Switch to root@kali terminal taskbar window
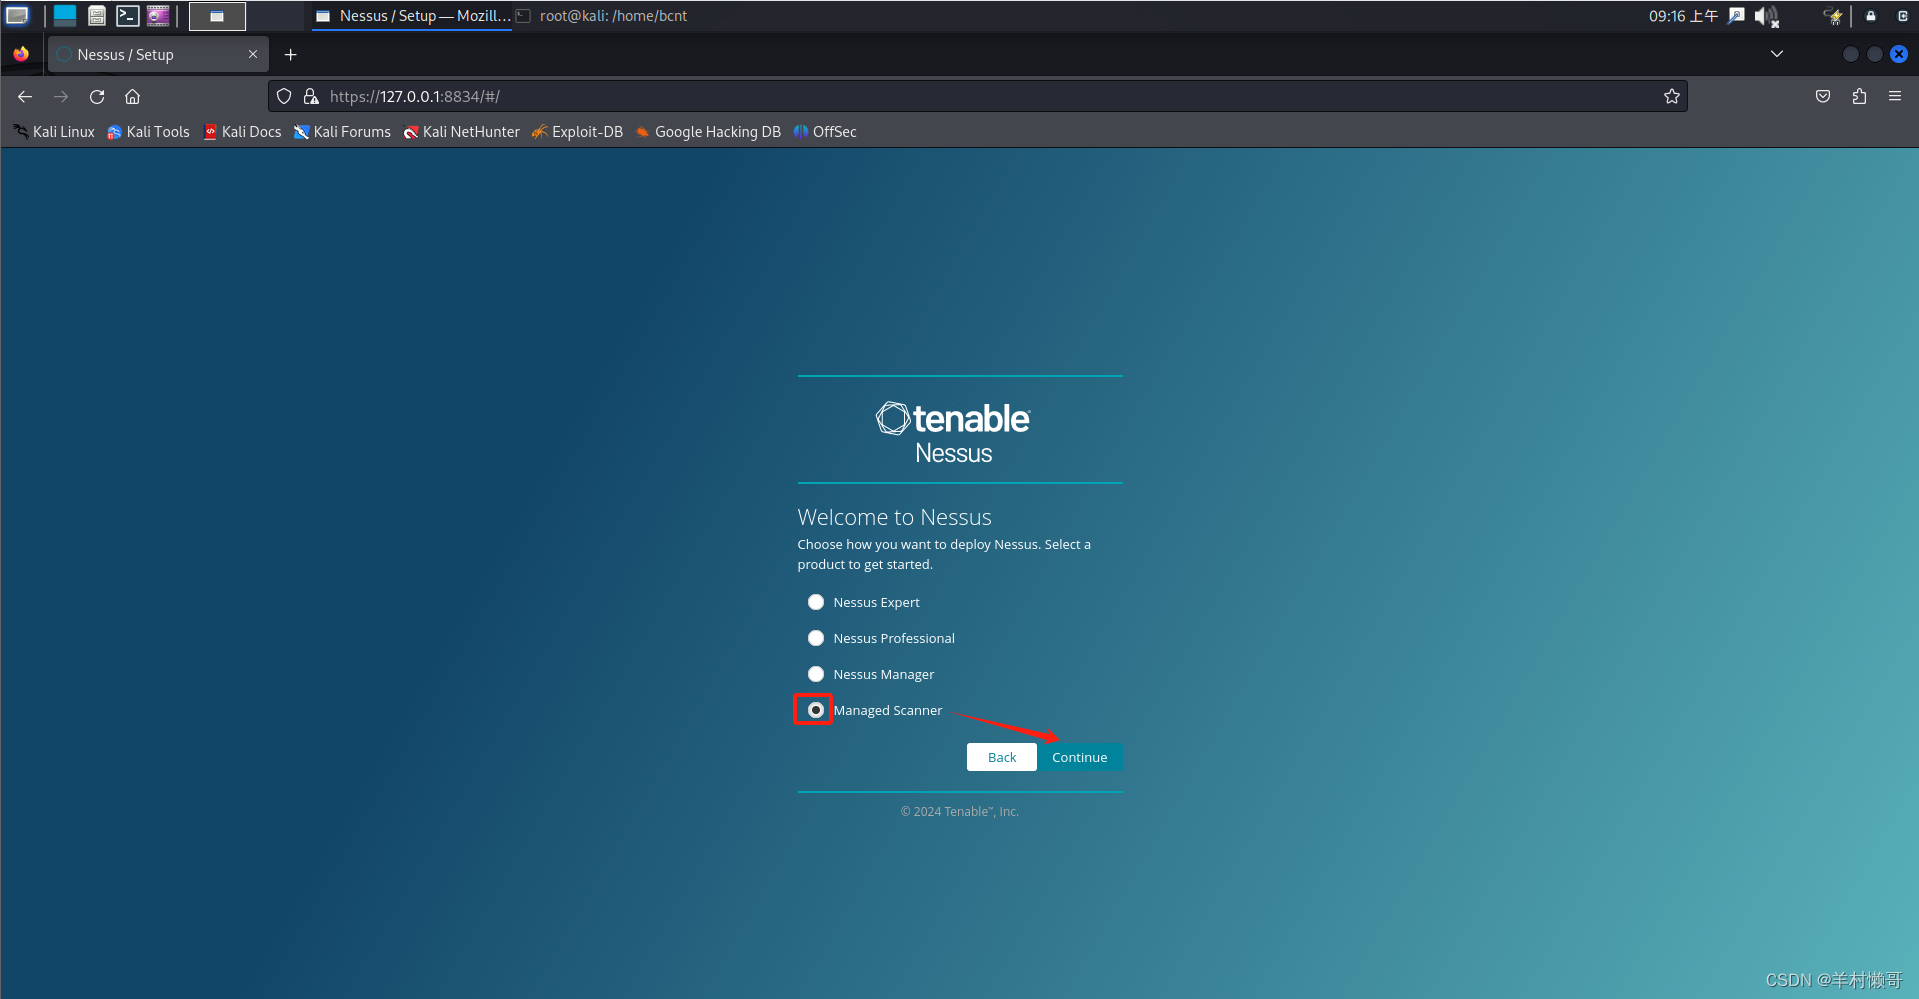Screen dimensions: 1919x999 [602, 16]
